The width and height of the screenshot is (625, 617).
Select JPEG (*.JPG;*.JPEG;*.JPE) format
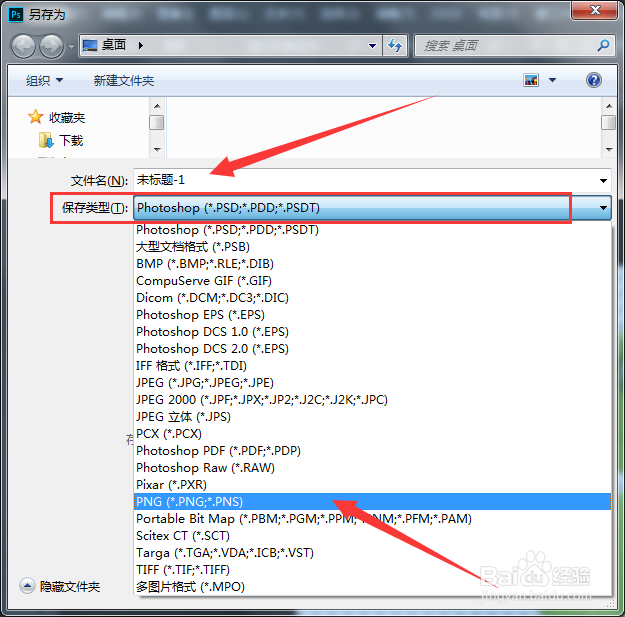[372, 383]
